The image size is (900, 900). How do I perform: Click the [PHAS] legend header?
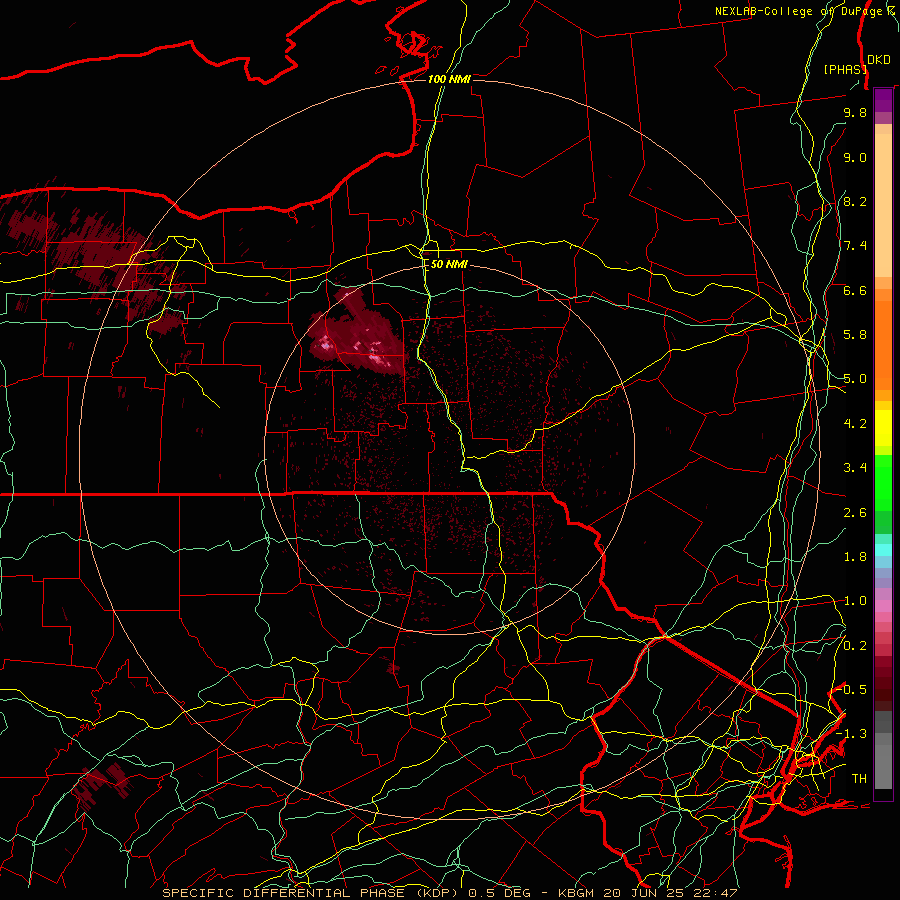click(x=845, y=69)
